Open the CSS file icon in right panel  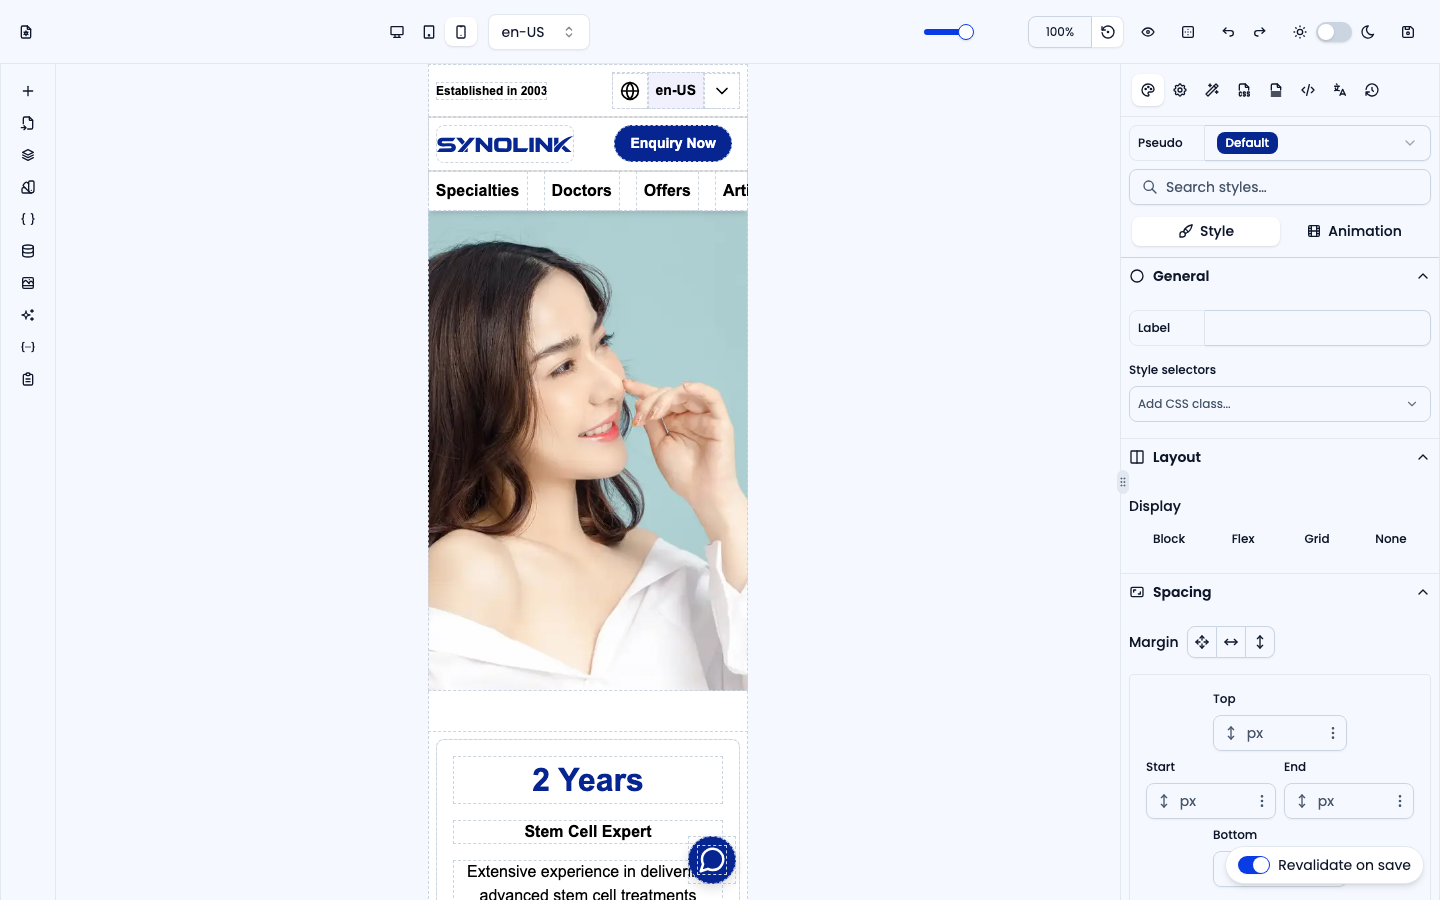(1244, 90)
